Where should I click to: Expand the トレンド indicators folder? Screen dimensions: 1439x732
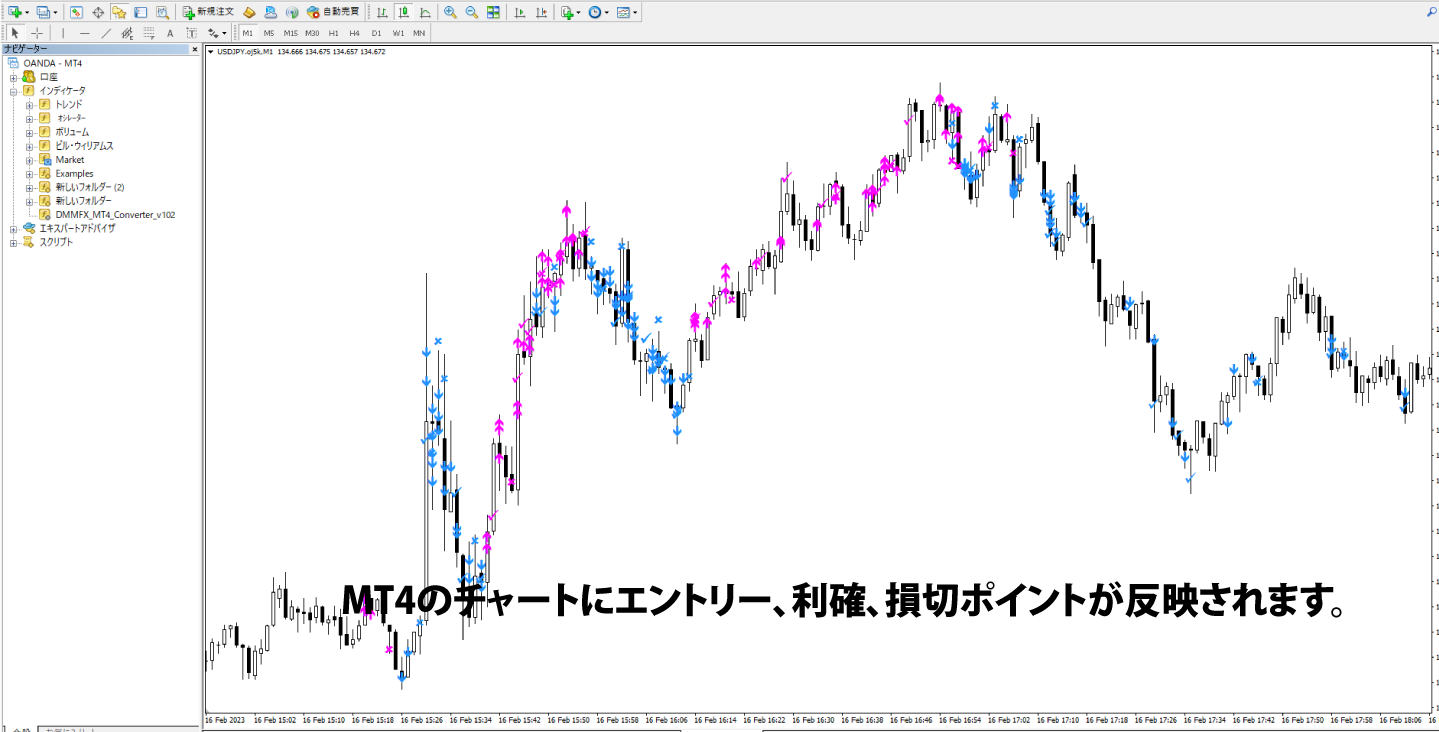[x=30, y=104]
